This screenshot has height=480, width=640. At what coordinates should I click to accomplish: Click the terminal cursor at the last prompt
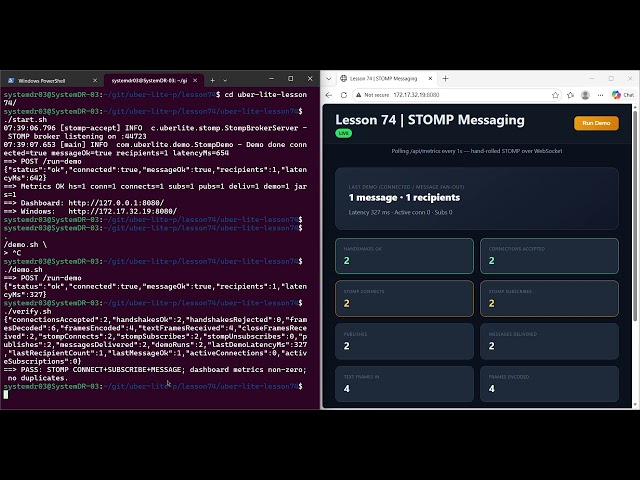[6, 394]
